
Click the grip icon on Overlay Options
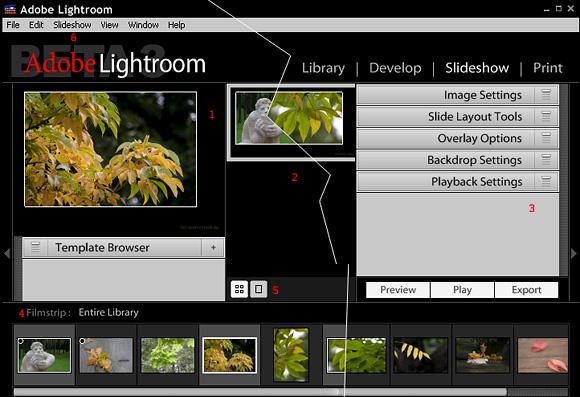point(546,138)
